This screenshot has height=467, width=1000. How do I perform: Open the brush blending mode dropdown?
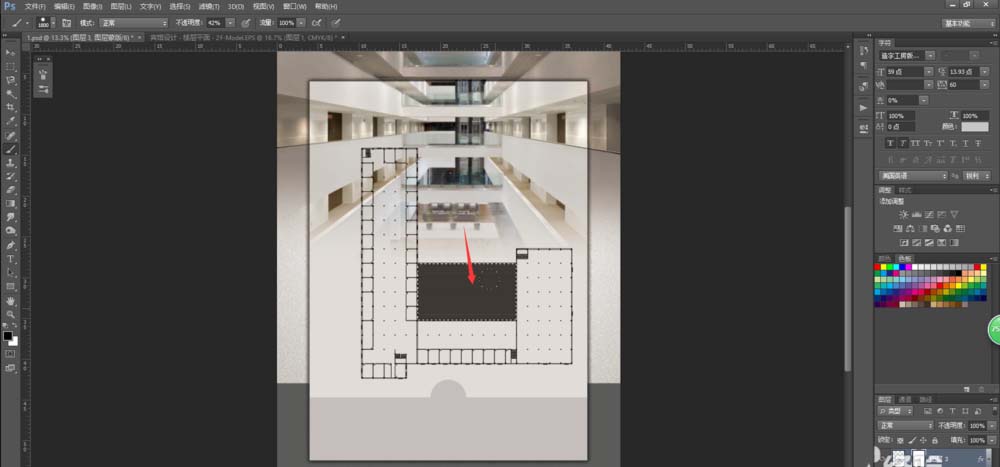pyautogui.click(x=133, y=23)
